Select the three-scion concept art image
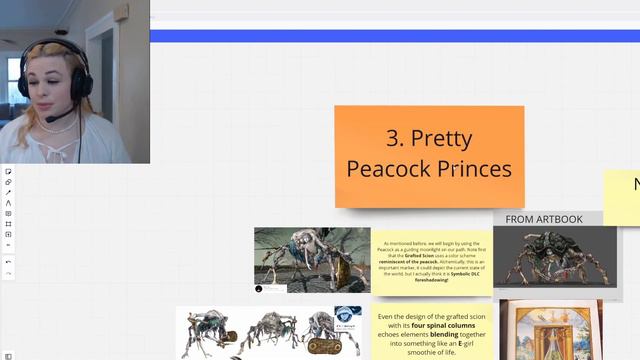640x360 pixels. tap(269, 333)
